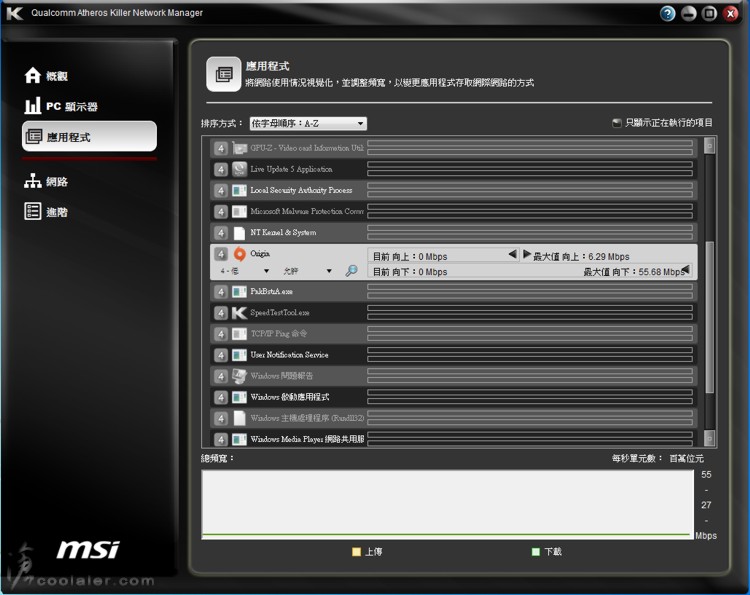
Task: Select the Windows 問題報告 row text
Action: coord(282,376)
